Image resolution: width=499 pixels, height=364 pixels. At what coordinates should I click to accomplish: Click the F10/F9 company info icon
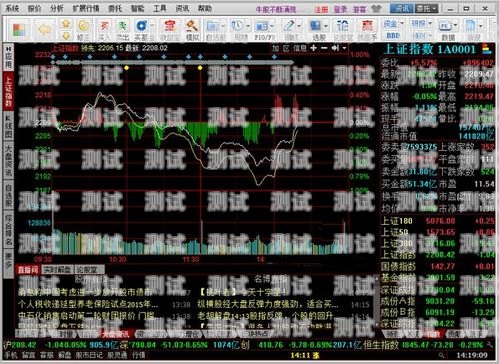tap(264, 29)
